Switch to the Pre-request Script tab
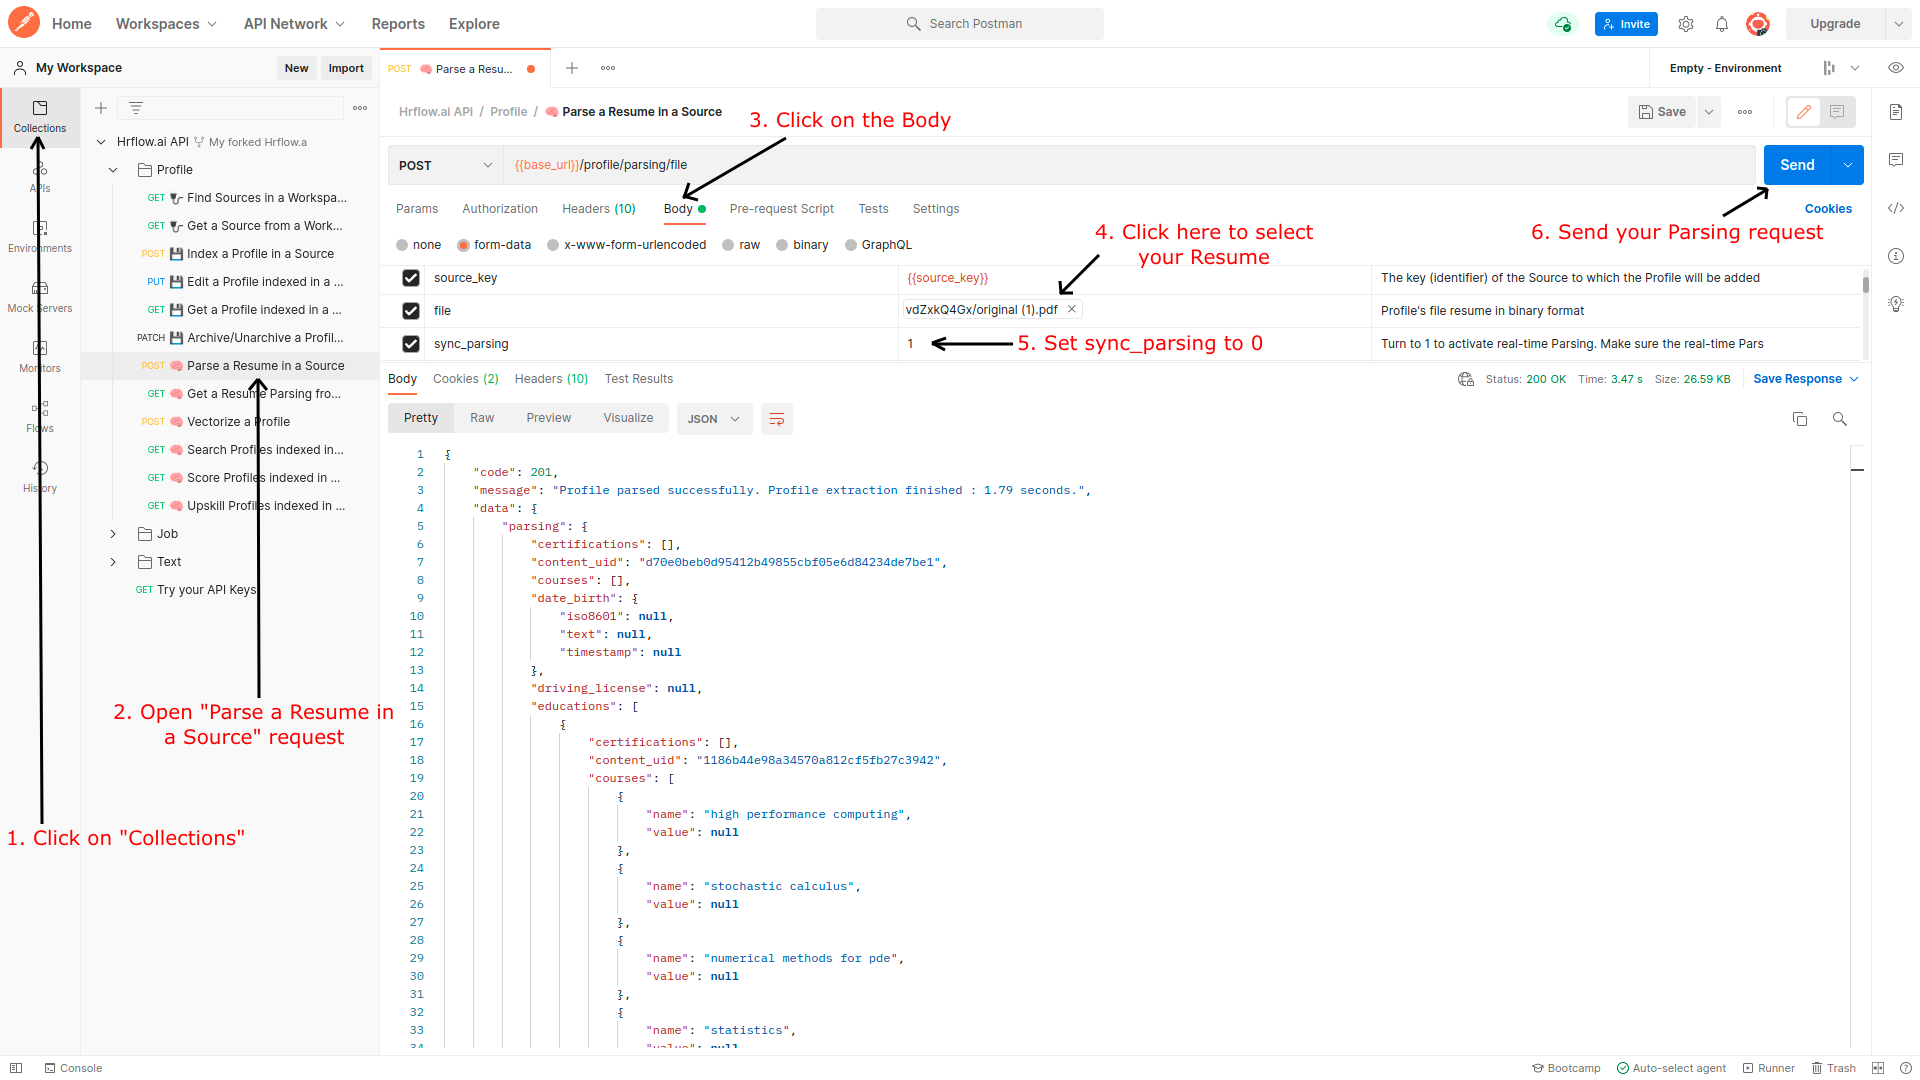 tap(781, 209)
